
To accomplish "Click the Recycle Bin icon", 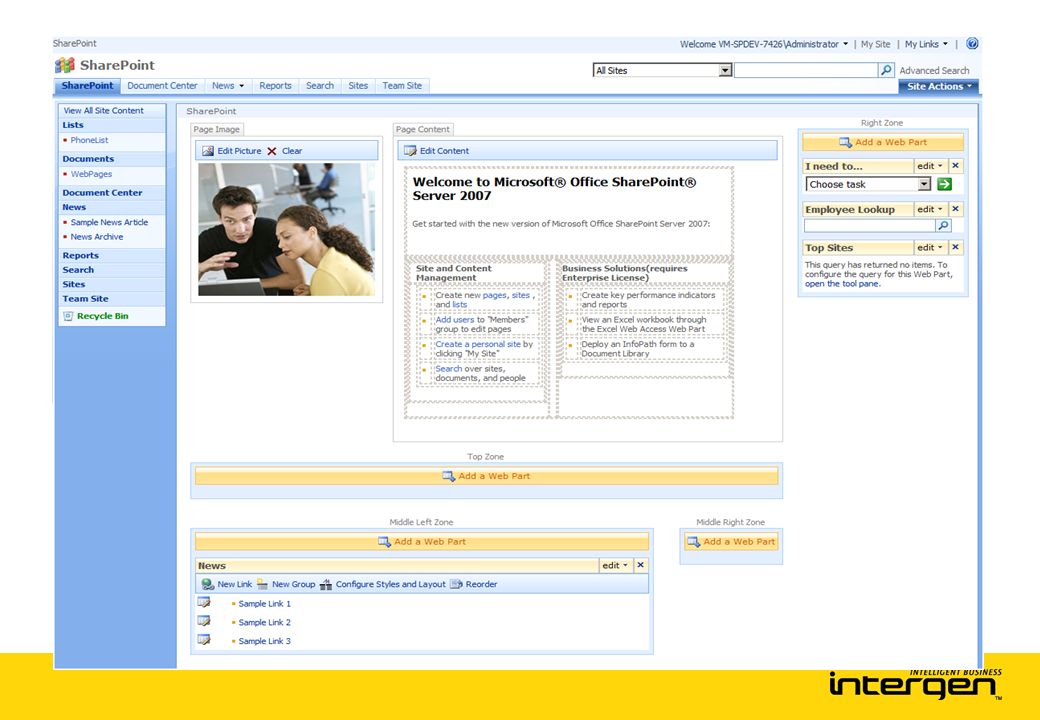I will tap(68, 316).
